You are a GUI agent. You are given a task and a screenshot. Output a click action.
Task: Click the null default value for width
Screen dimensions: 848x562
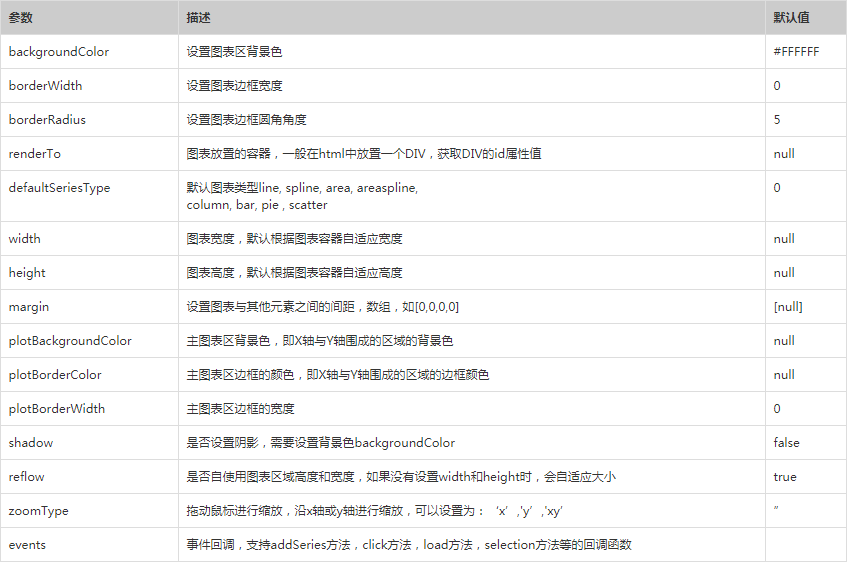click(x=784, y=239)
